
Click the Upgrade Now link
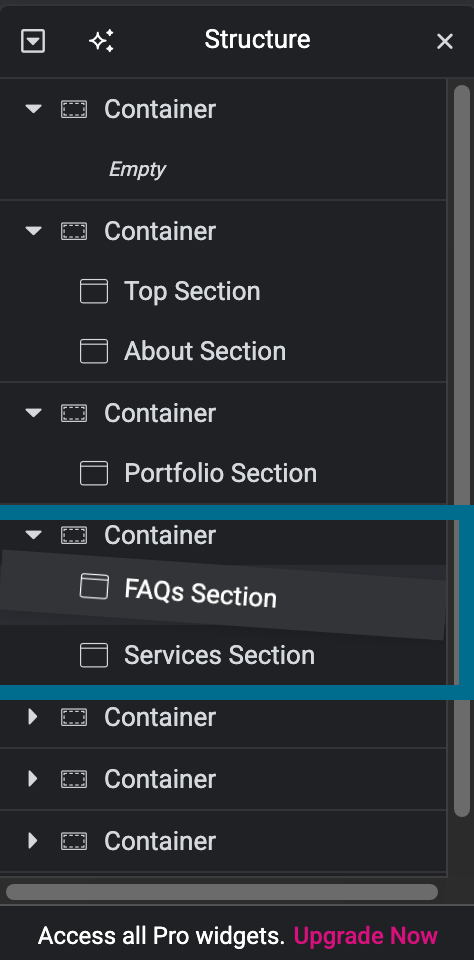tap(366, 936)
